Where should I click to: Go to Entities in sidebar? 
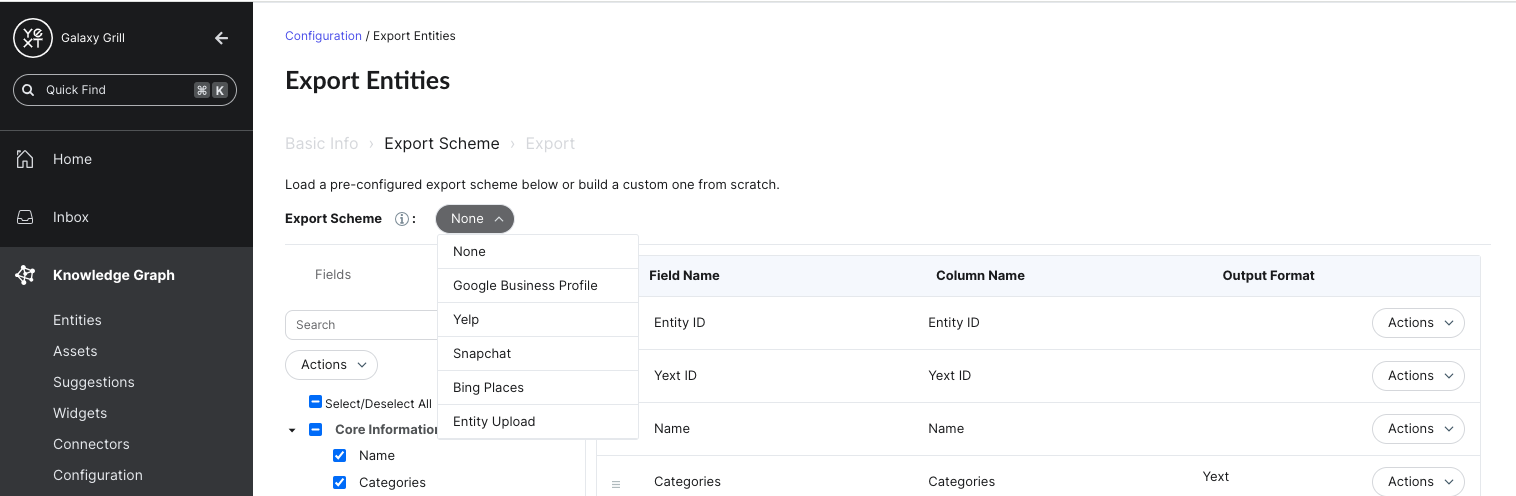click(77, 320)
